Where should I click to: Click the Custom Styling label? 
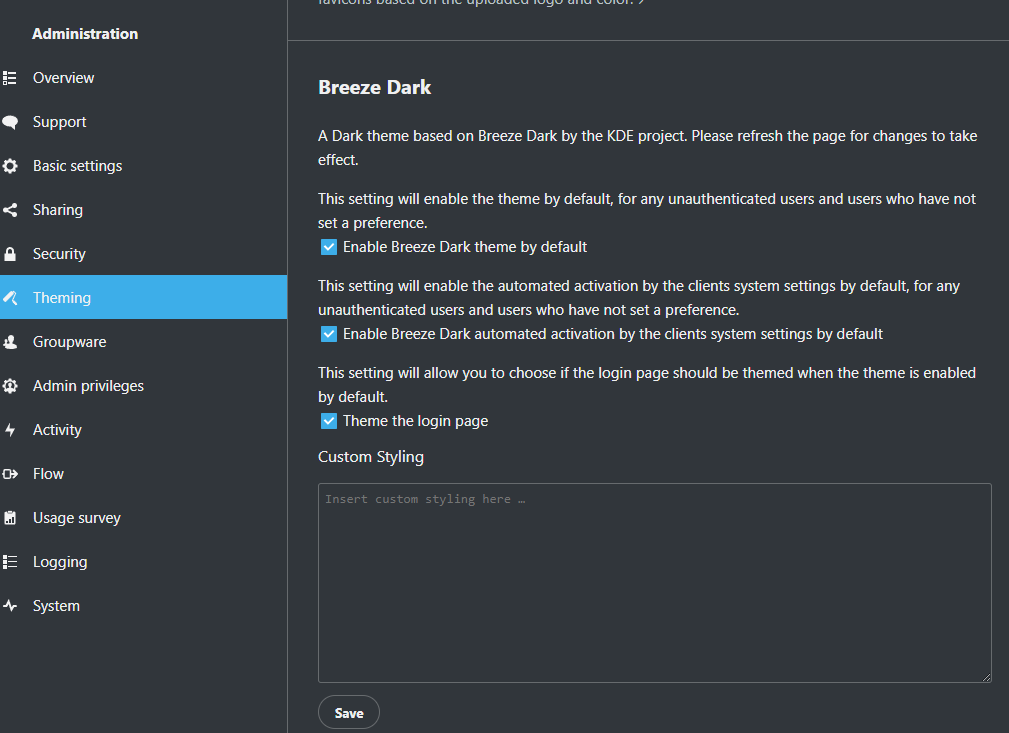[371, 457]
